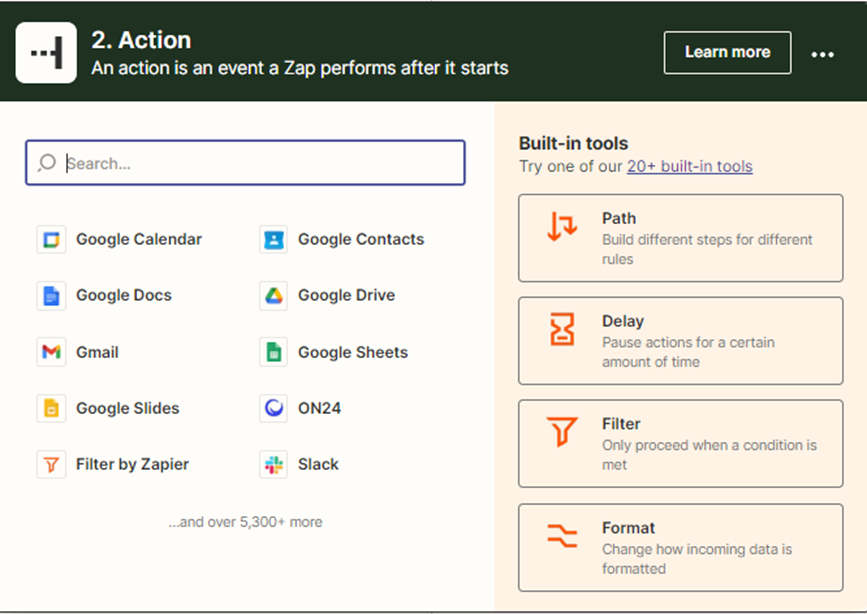Screen dimensions: 867x614
Task: Click the Learn more button
Action: (x=727, y=53)
